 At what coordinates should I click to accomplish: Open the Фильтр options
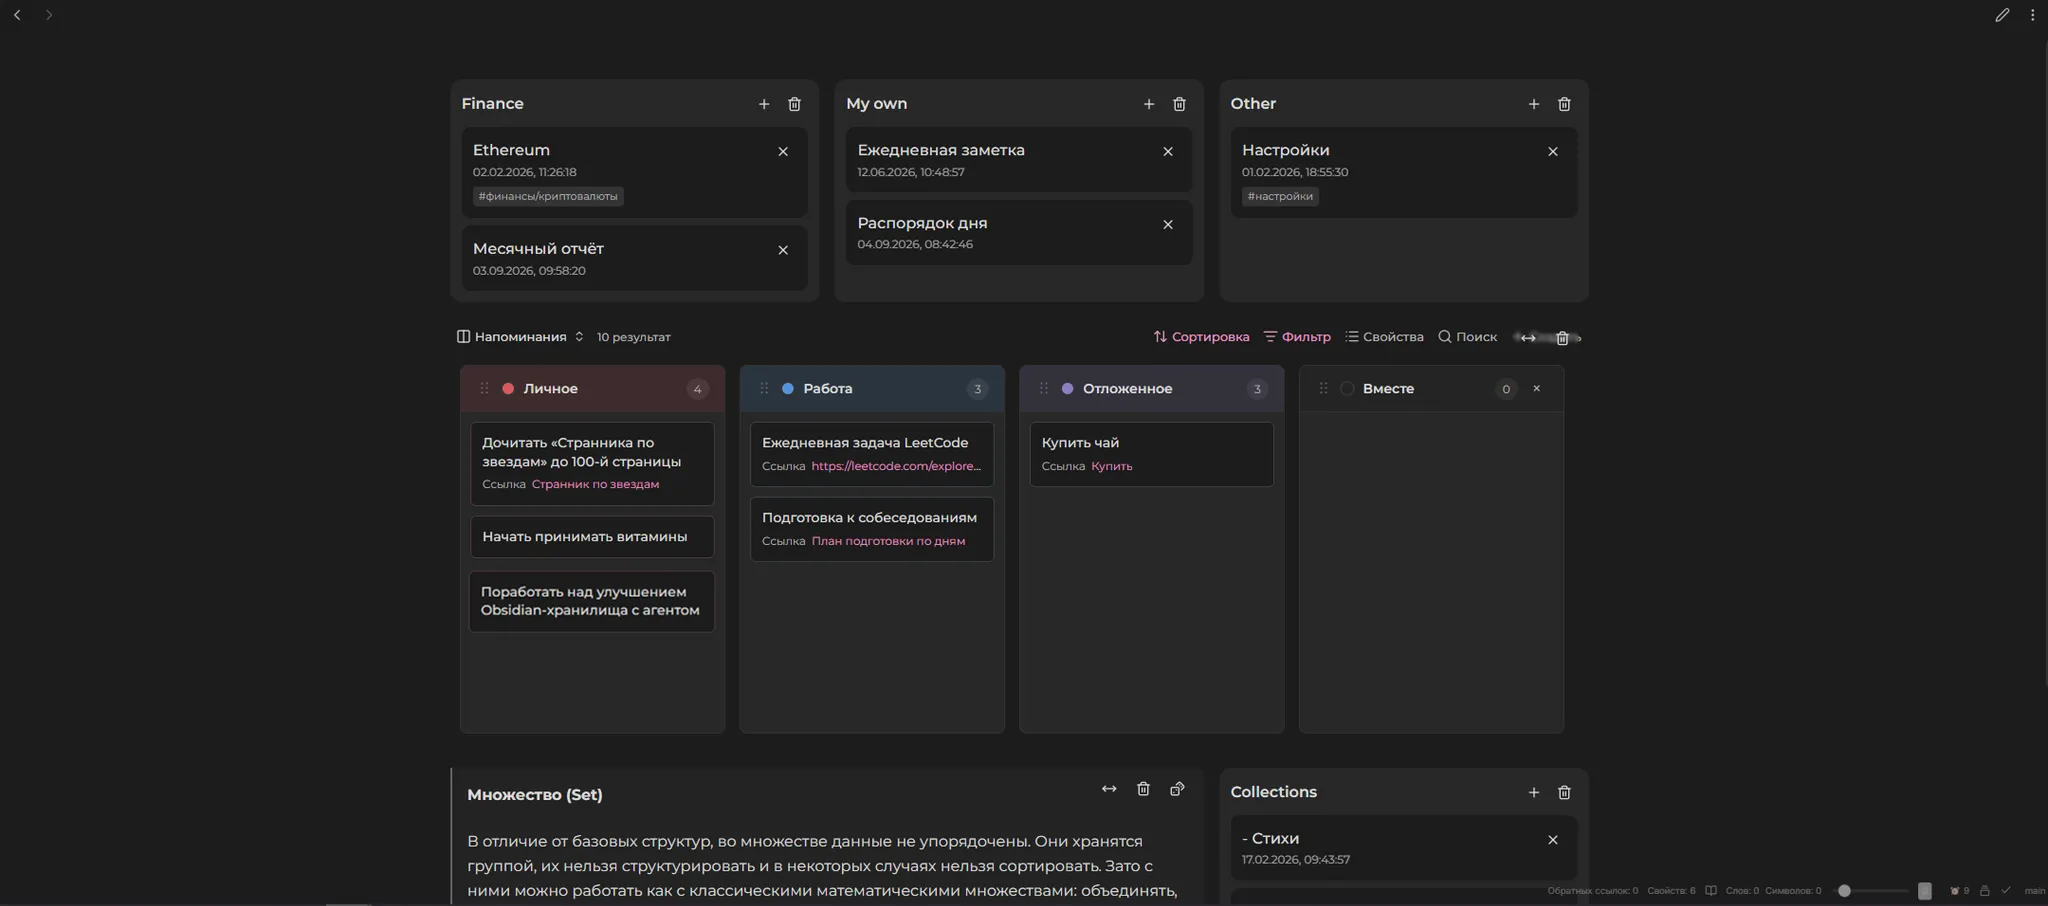click(1297, 337)
